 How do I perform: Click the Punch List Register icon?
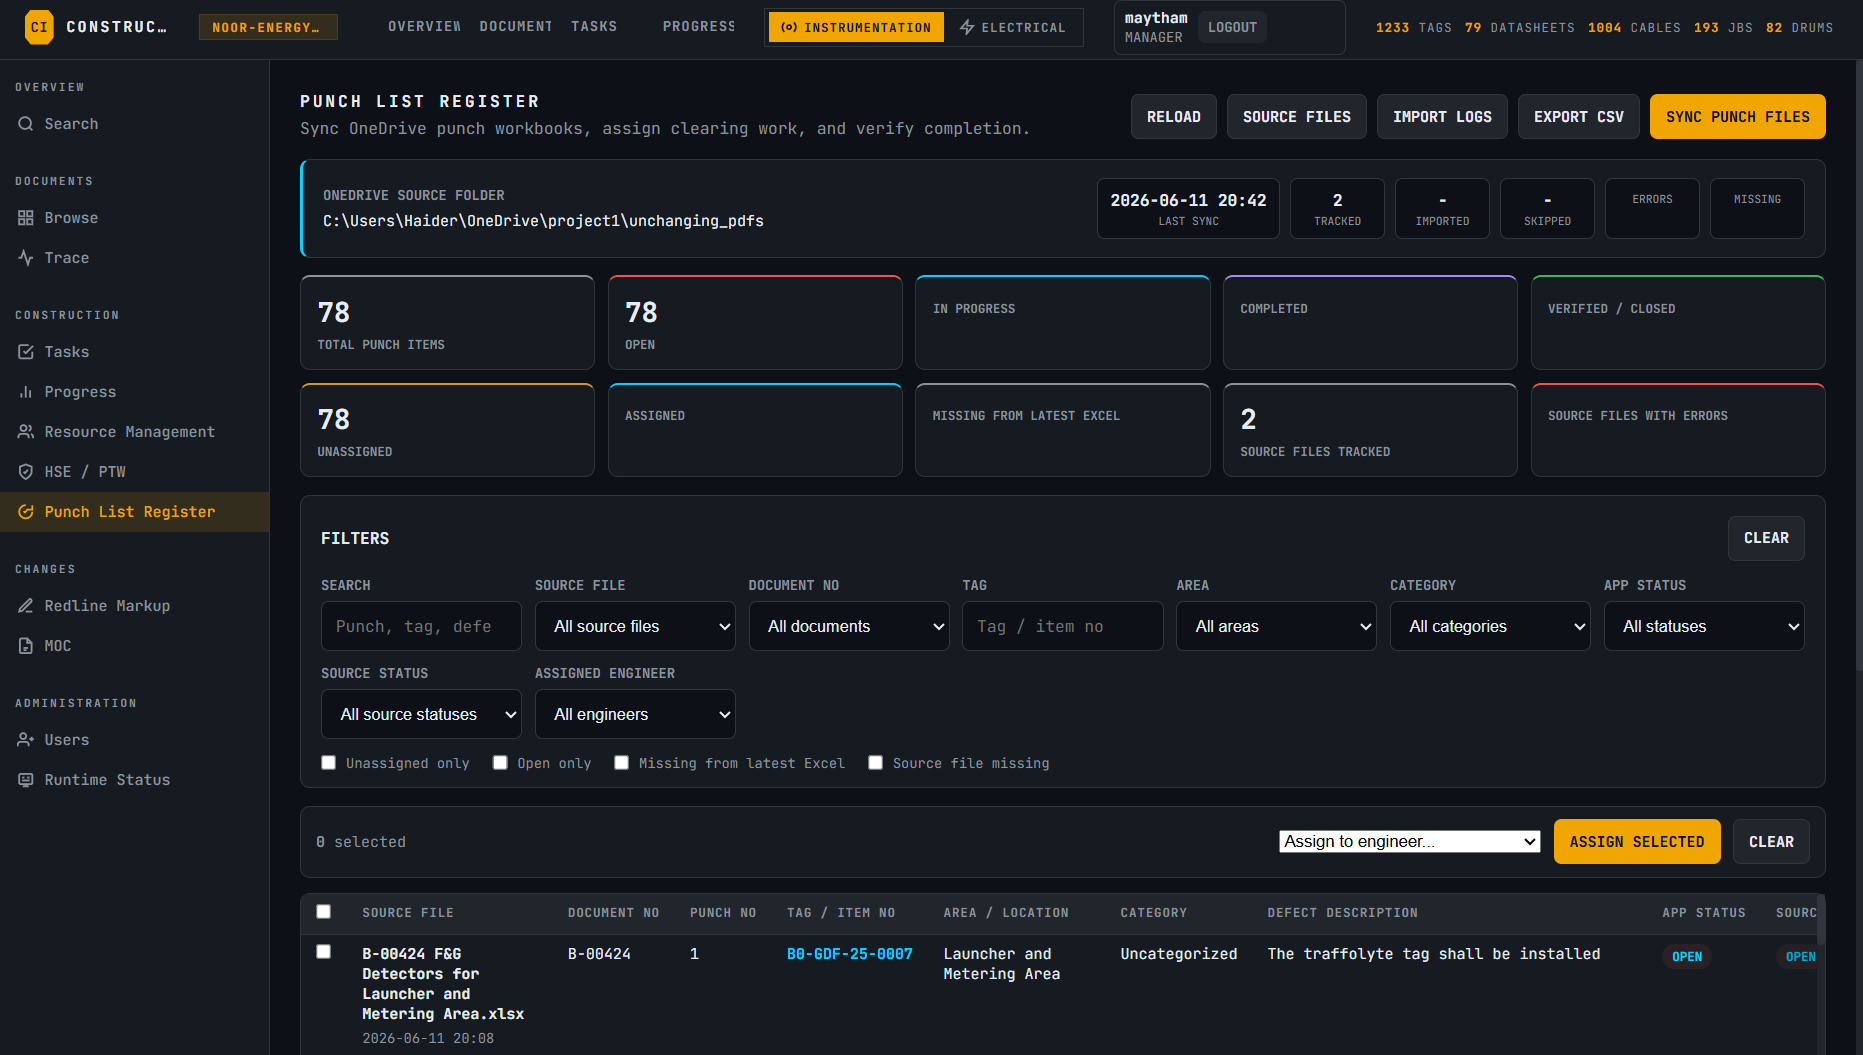coord(26,512)
